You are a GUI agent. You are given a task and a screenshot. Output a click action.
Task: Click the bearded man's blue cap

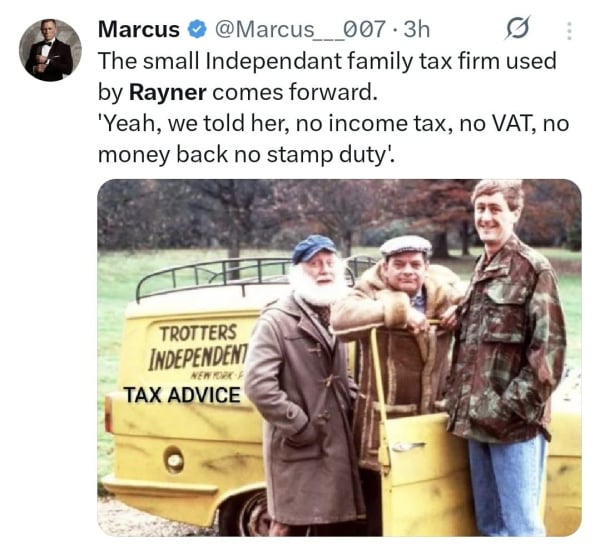click(x=314, y=248)
